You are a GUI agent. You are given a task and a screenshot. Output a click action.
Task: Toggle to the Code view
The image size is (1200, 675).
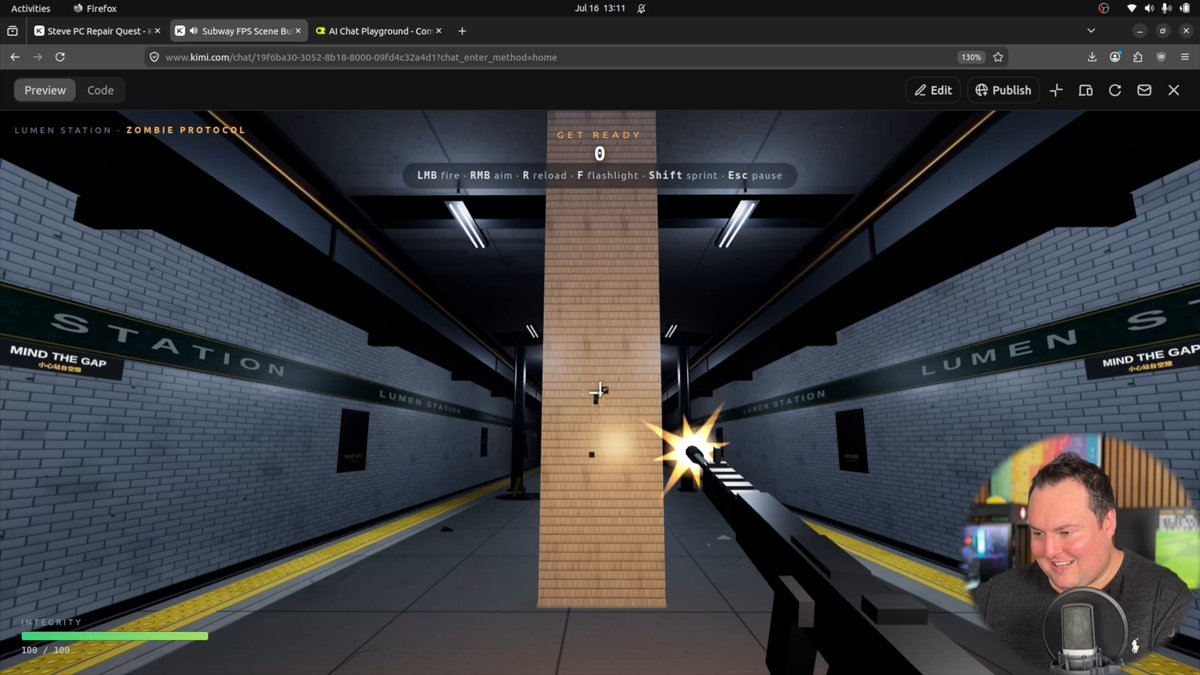pos(100,90)
